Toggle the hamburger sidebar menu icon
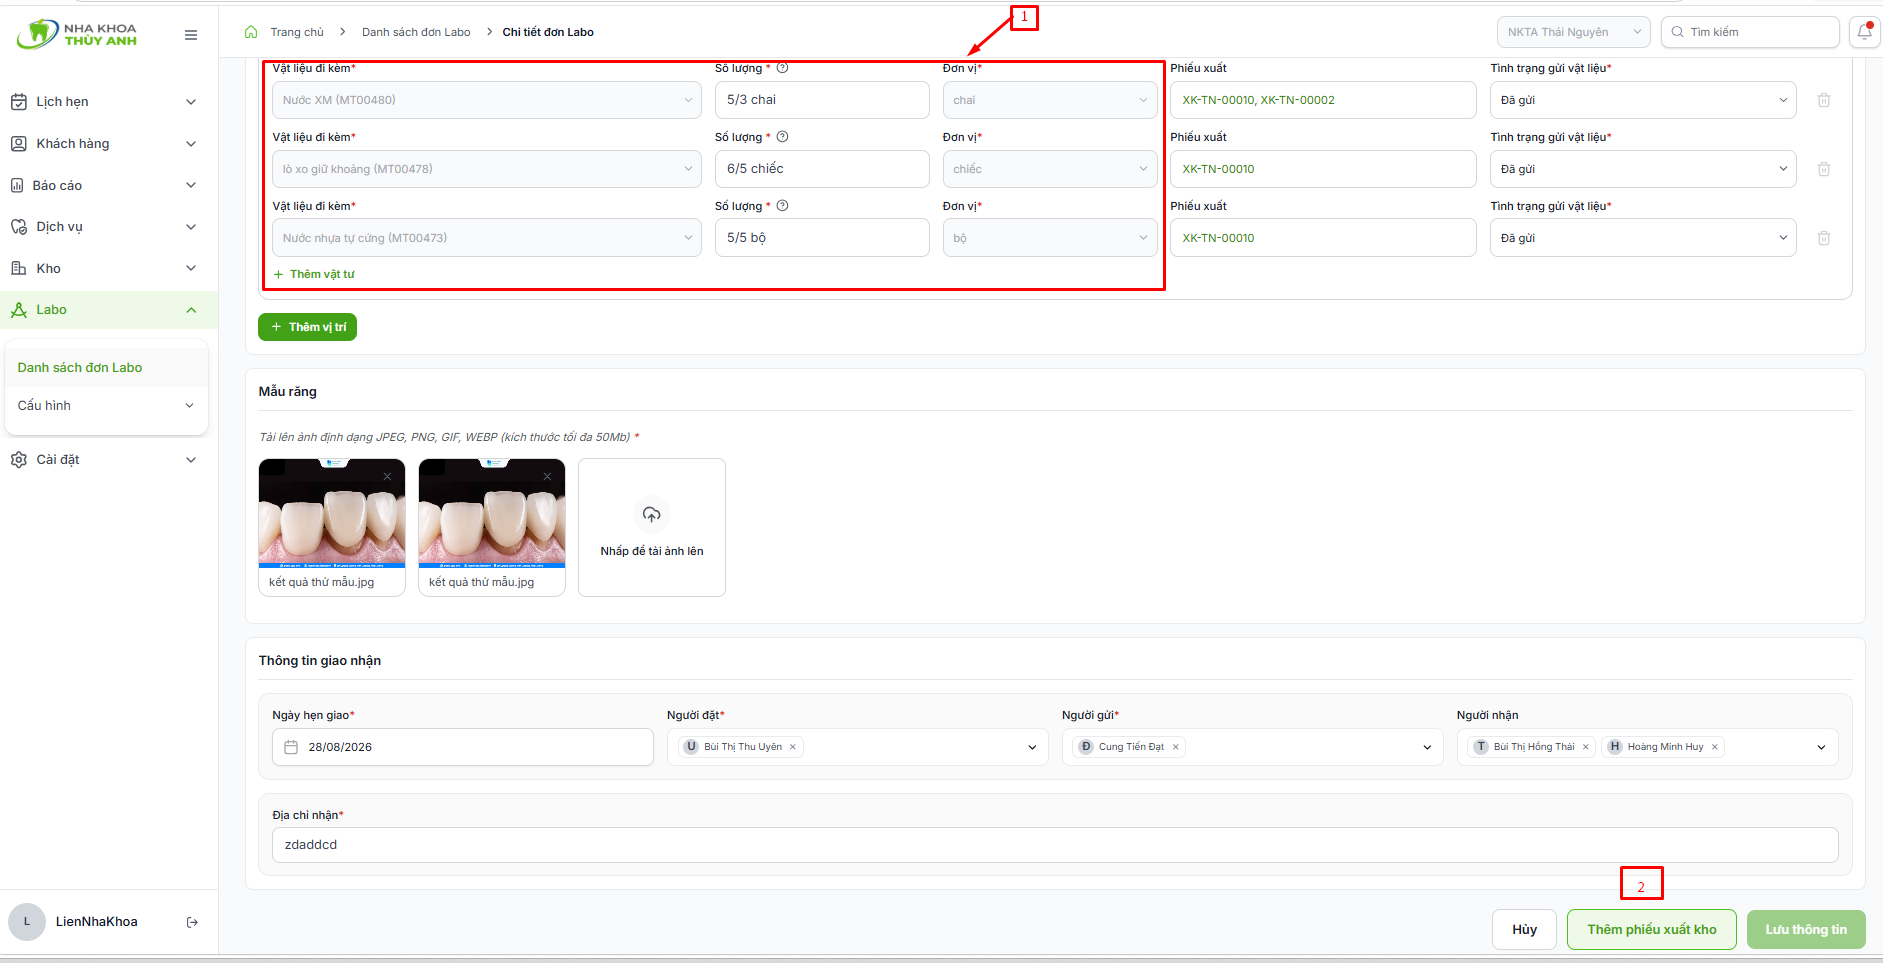 (x=191, y=35)
